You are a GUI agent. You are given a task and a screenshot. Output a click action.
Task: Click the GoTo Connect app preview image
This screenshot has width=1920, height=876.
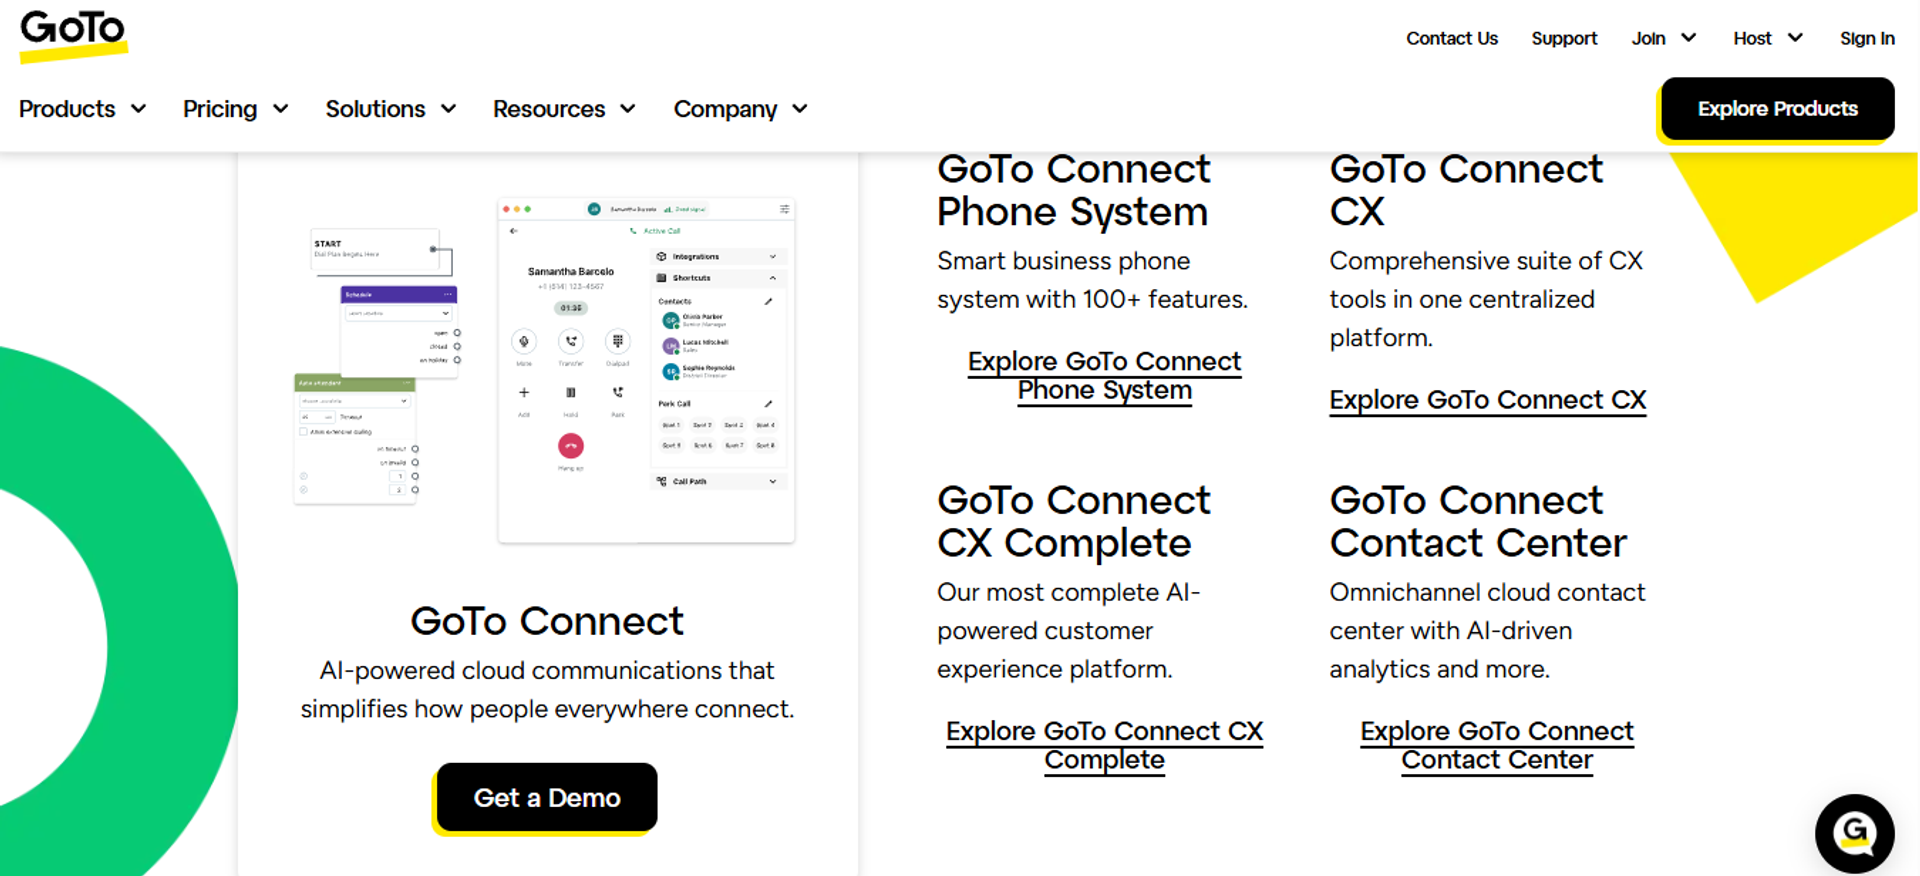[646, 371]
